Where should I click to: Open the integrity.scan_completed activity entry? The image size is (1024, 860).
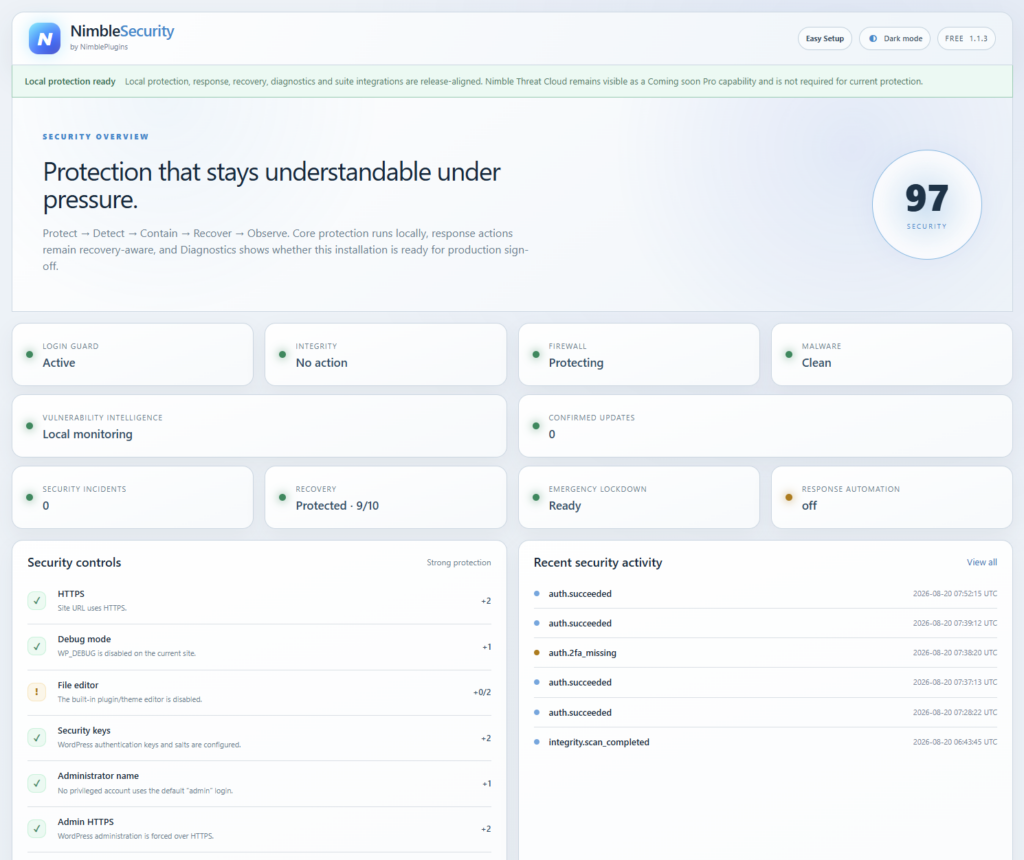click(x=765, y=742)
